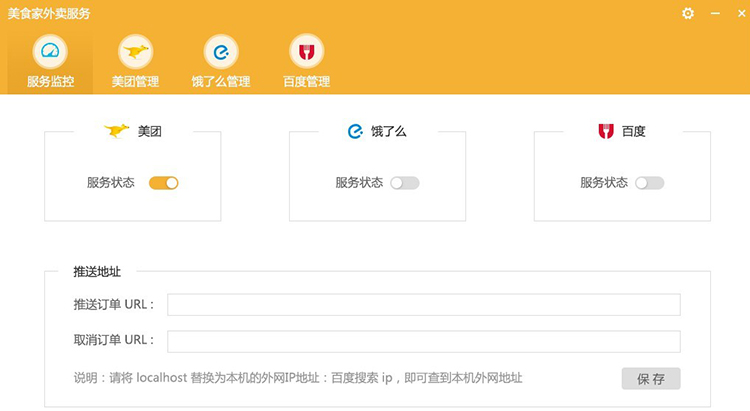
Task: Click the 百度 red logo in card header
Action: tap(606, 131)
